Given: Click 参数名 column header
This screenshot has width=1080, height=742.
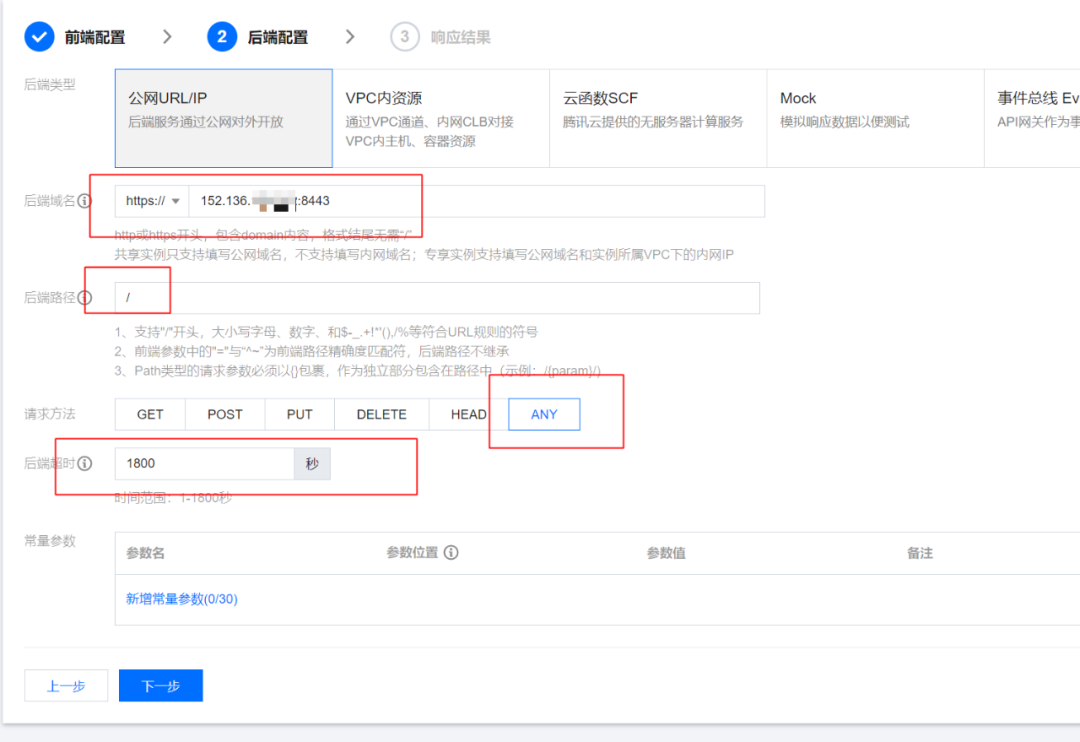Looking at the screenshot, I should click(145, 553).
